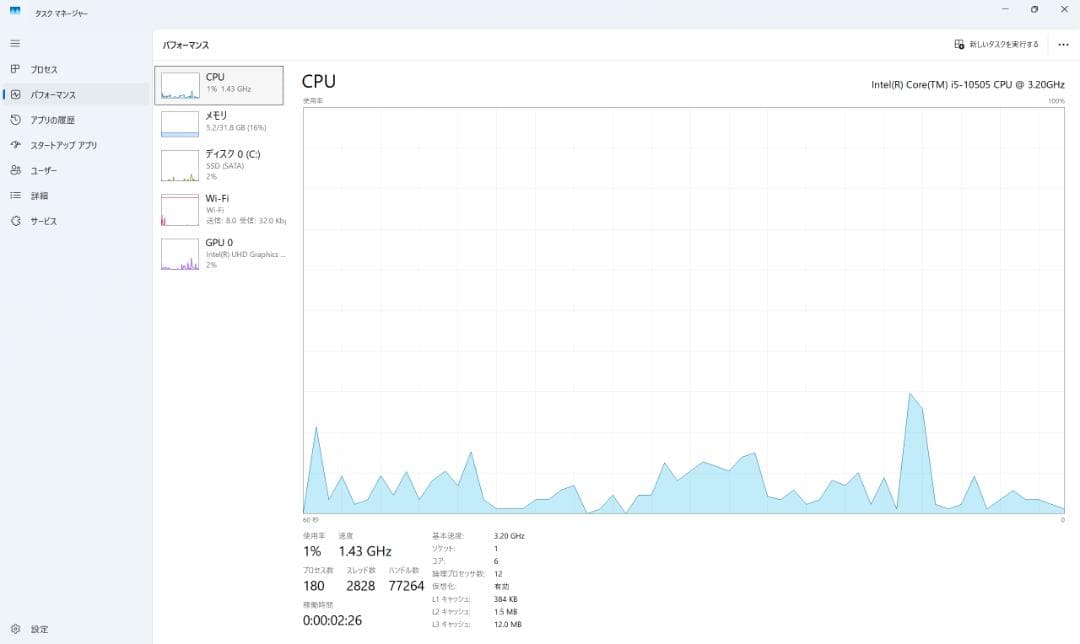Select the CPU tile in the performance list
Image resolution: width=1080 pixels, height=644 pixels.
(220, 85)
